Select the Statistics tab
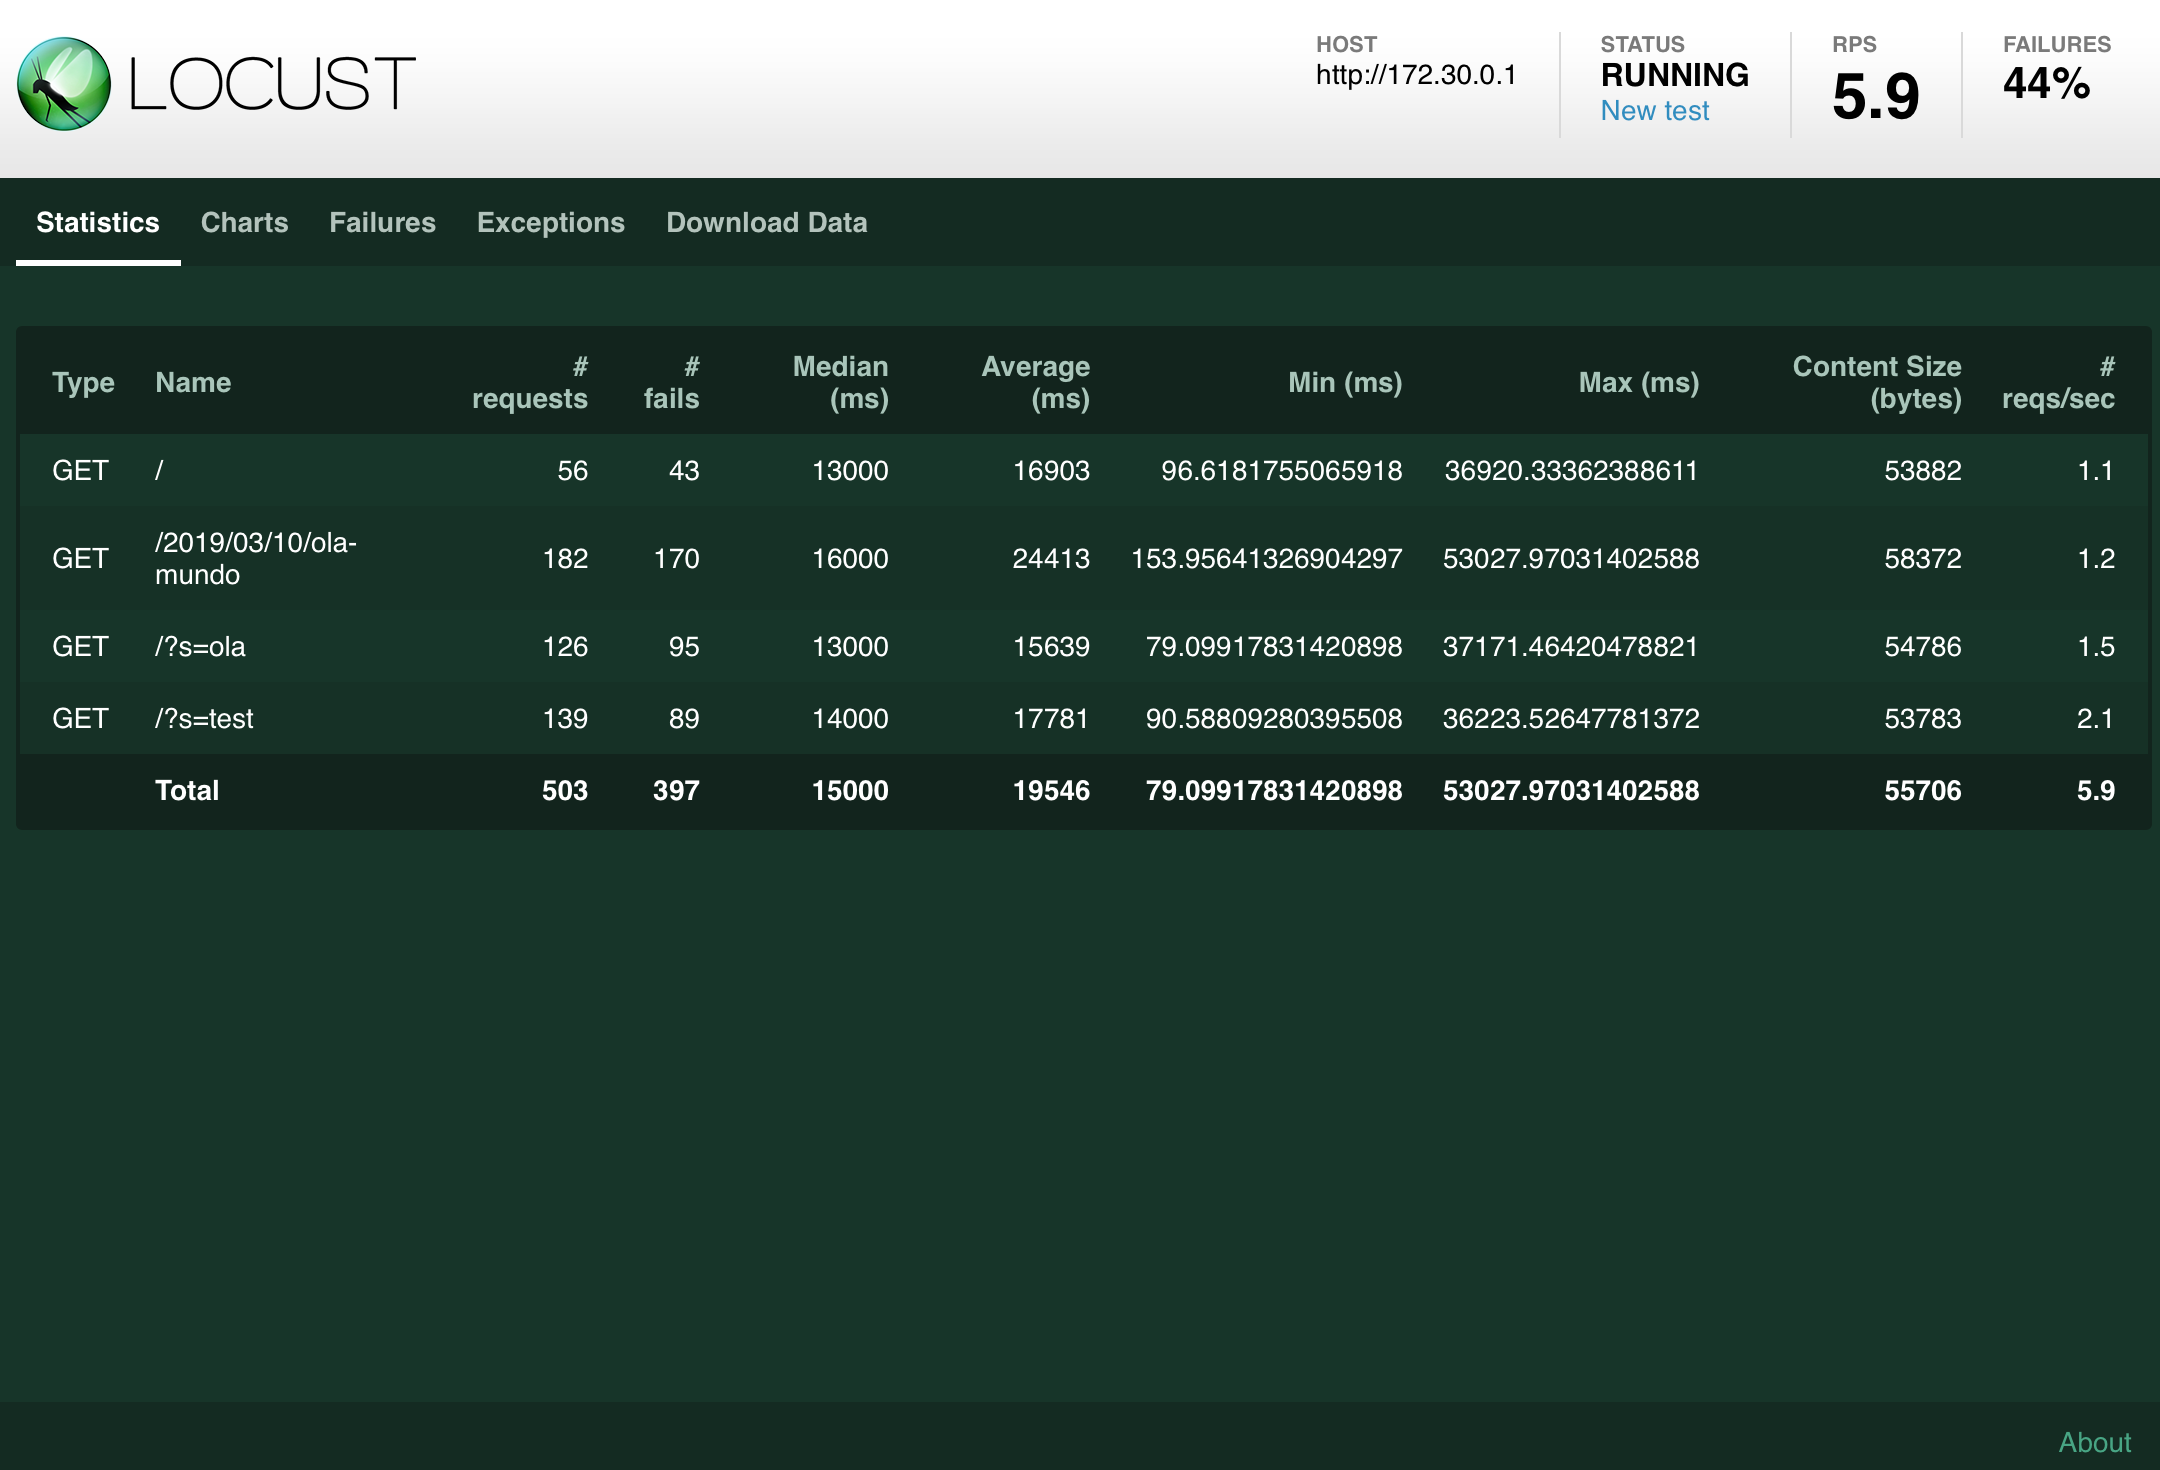 pyautogui.click(x=98, y=222)
